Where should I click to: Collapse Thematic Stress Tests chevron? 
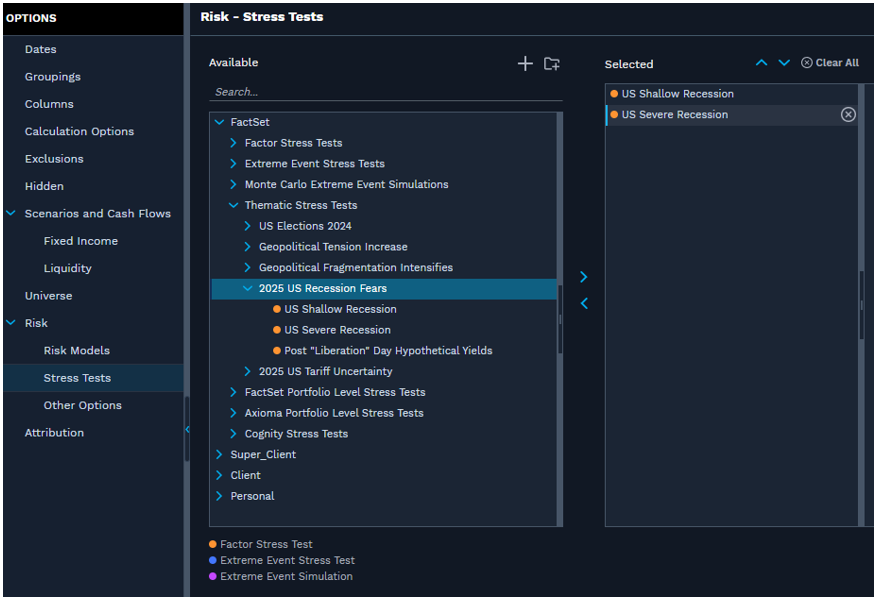tap(234, 205)
